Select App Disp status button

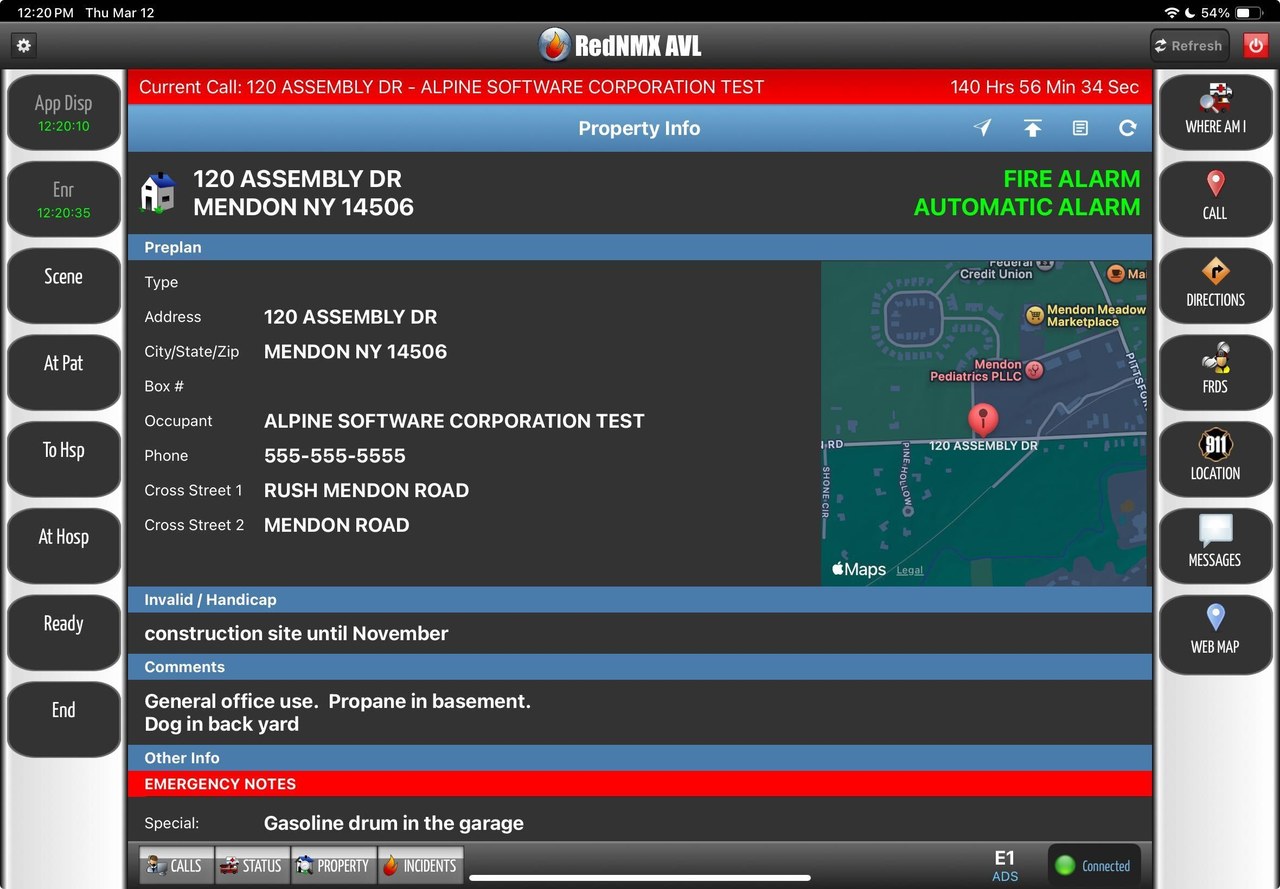[63, 112]
